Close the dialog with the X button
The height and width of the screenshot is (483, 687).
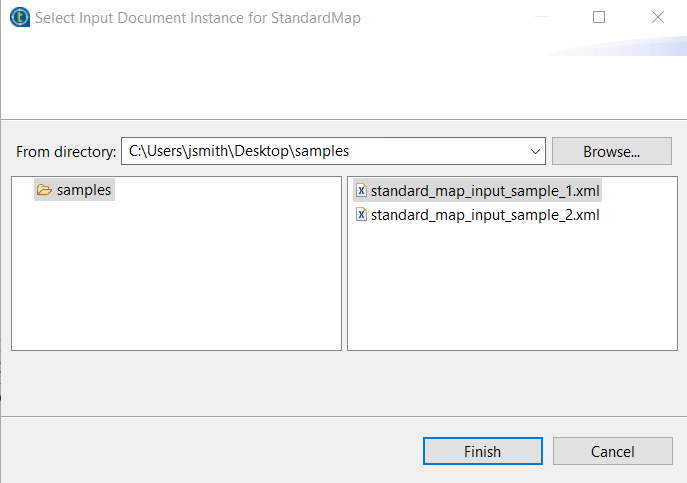tap(657, 17)
